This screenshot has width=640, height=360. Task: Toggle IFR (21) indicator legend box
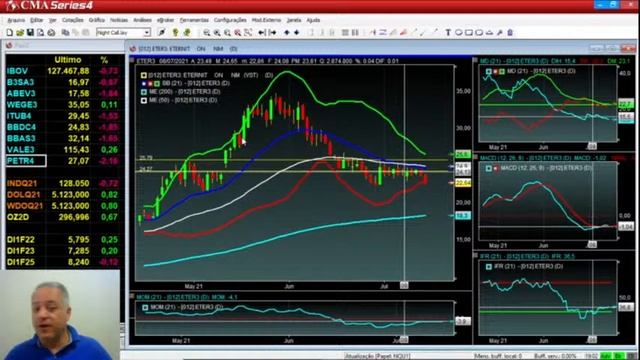[489, 267]
